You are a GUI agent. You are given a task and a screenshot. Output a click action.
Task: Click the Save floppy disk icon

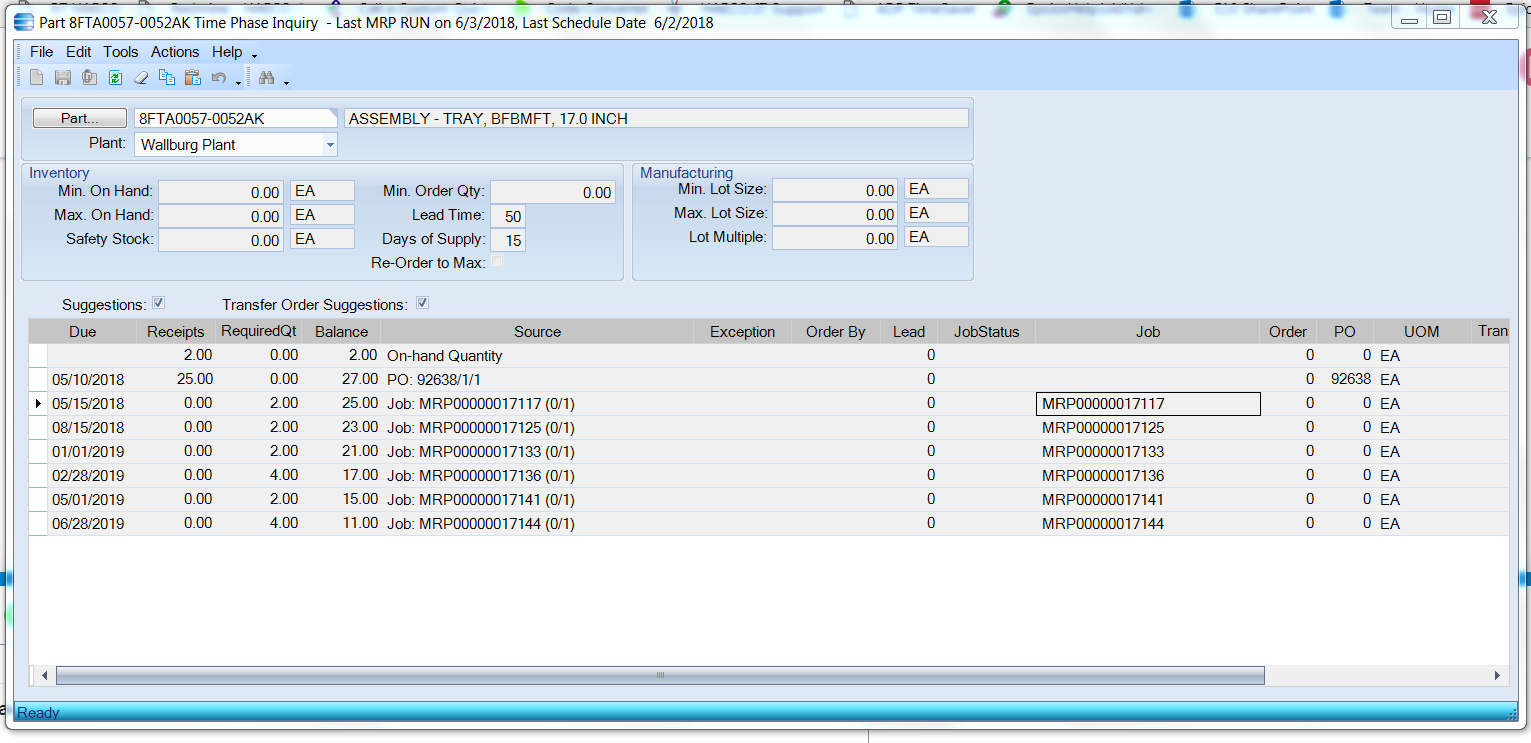tap(63, 78)
